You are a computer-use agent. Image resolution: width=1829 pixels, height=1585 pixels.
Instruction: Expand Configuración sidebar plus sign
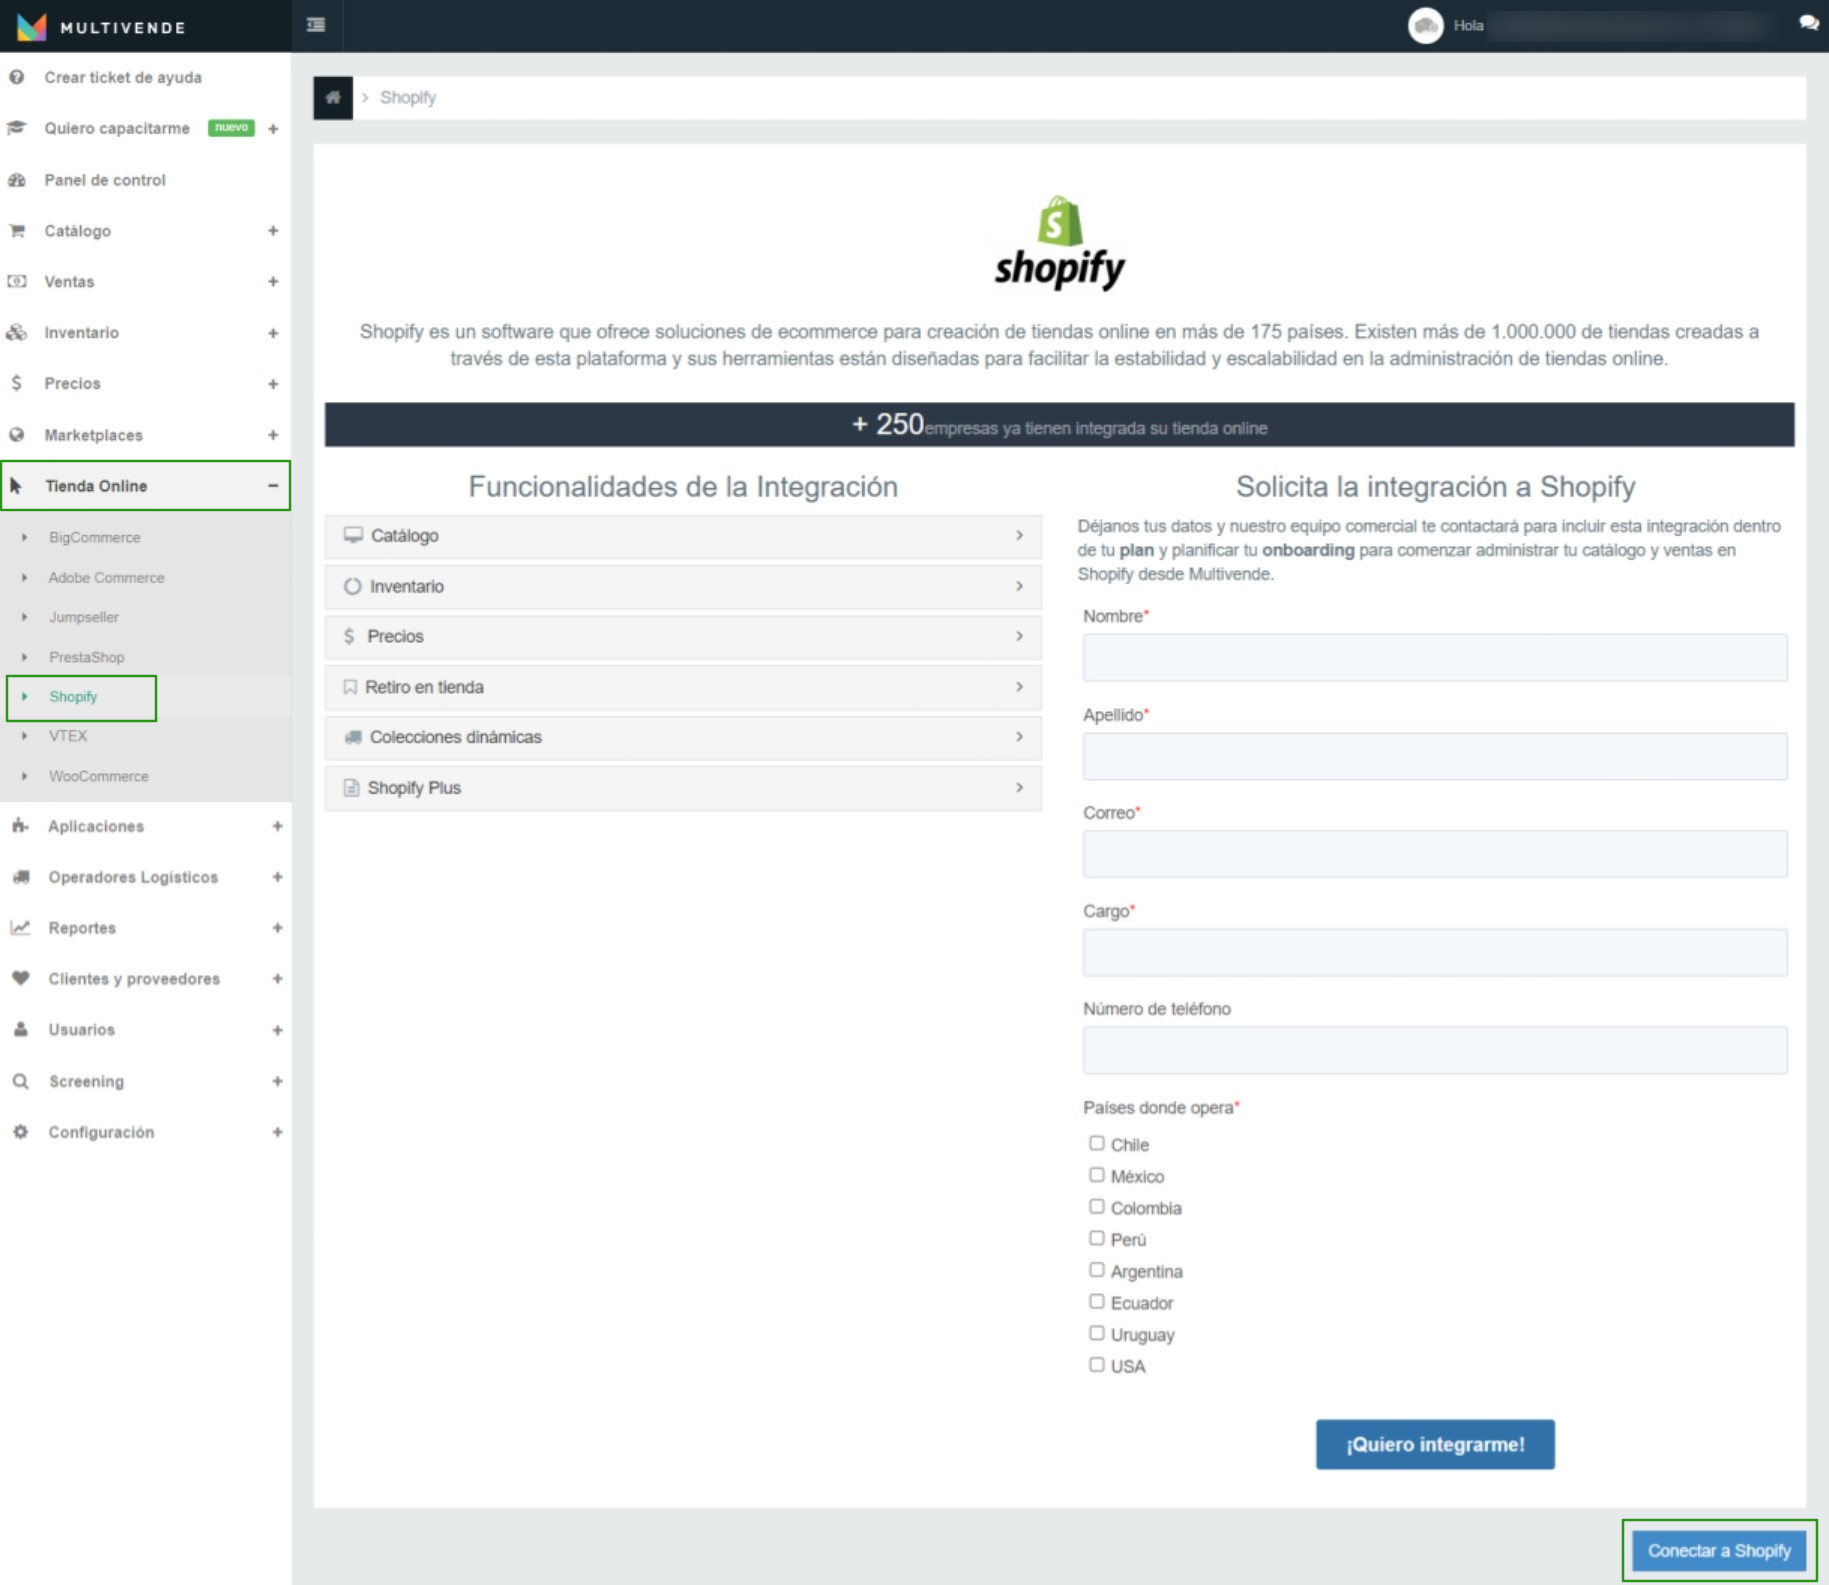(277, 1132)
